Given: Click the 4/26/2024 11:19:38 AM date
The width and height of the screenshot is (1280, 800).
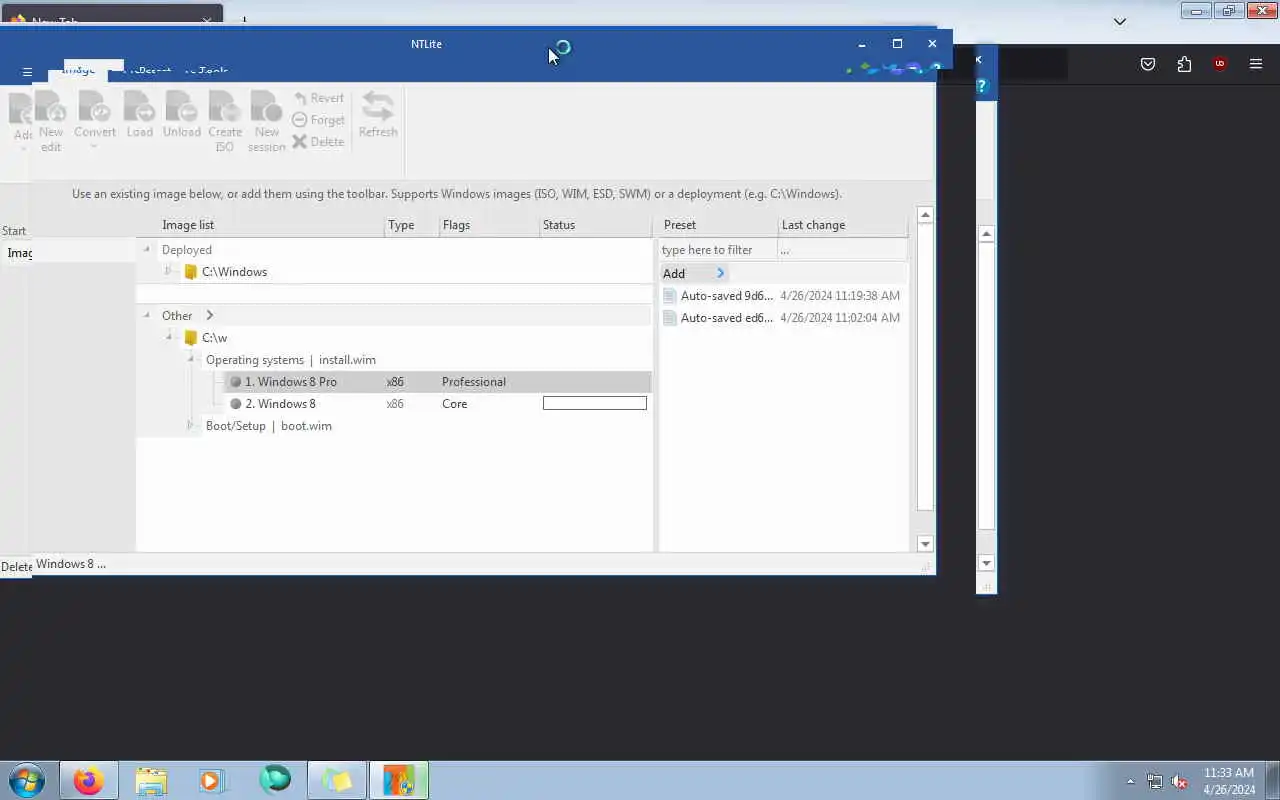Looking at the screenshot, I should click(840, 296).
